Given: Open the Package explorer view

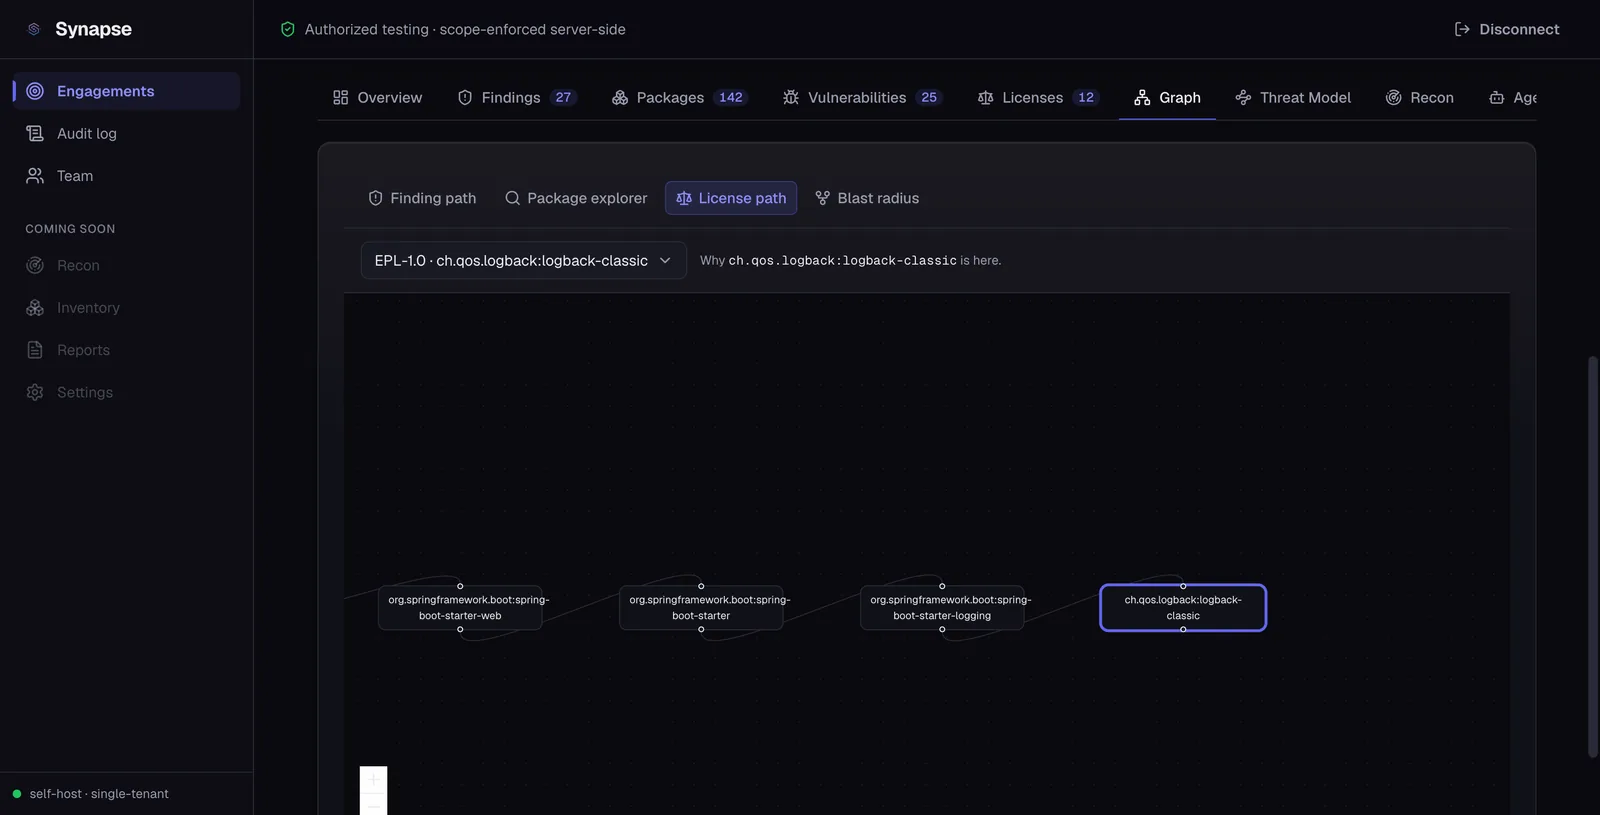Looking at the screenshot, I should coord(576,198).
